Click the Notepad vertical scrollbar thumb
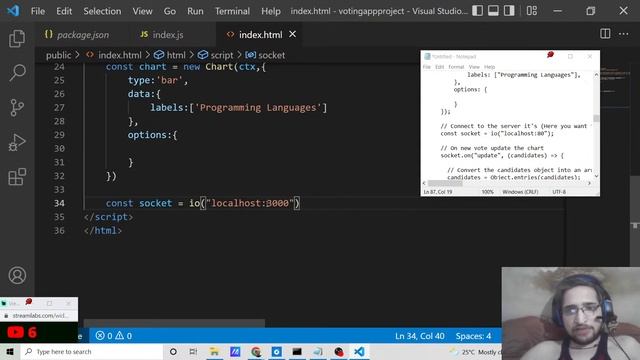Screen dimensions: 640x360 click(x=596, y=118)
